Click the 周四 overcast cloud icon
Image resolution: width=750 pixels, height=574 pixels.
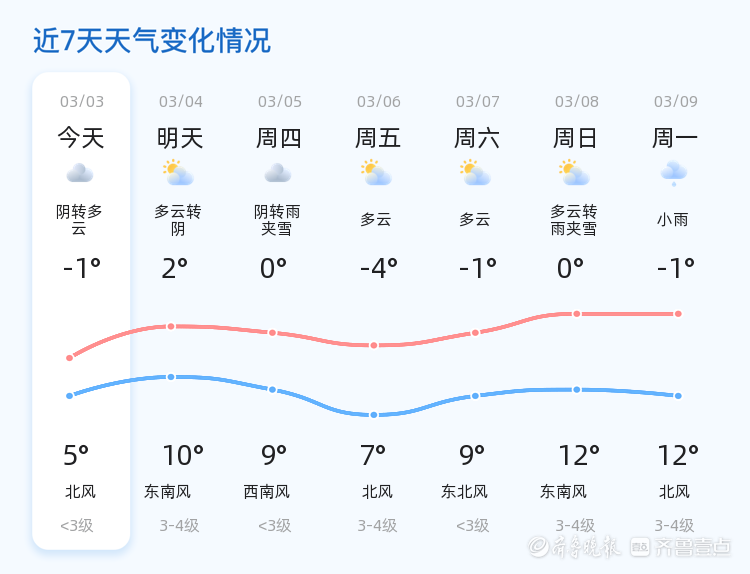tap(278, 173)
